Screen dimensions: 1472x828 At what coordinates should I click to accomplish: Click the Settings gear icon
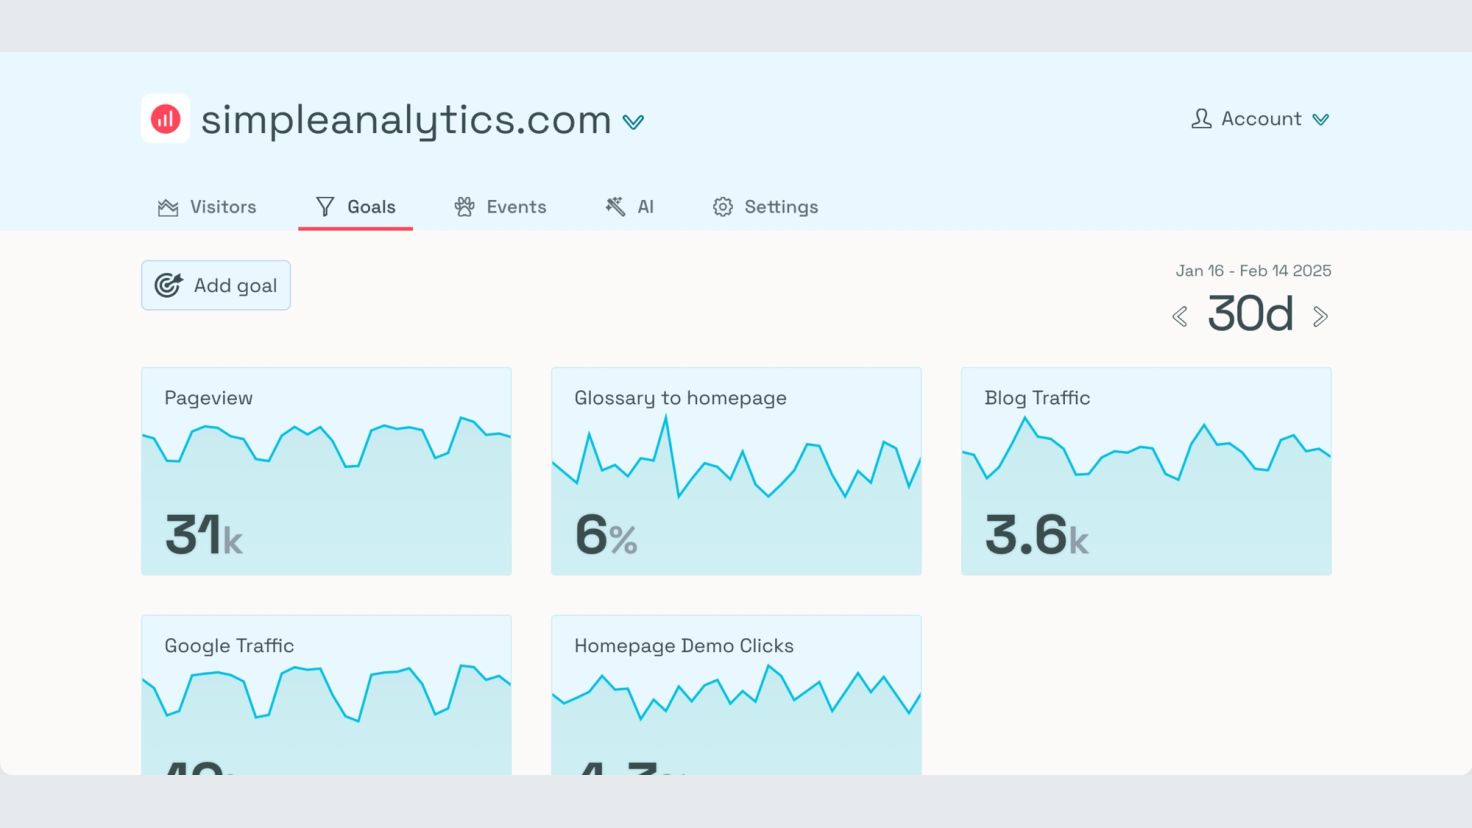(723, 207)
